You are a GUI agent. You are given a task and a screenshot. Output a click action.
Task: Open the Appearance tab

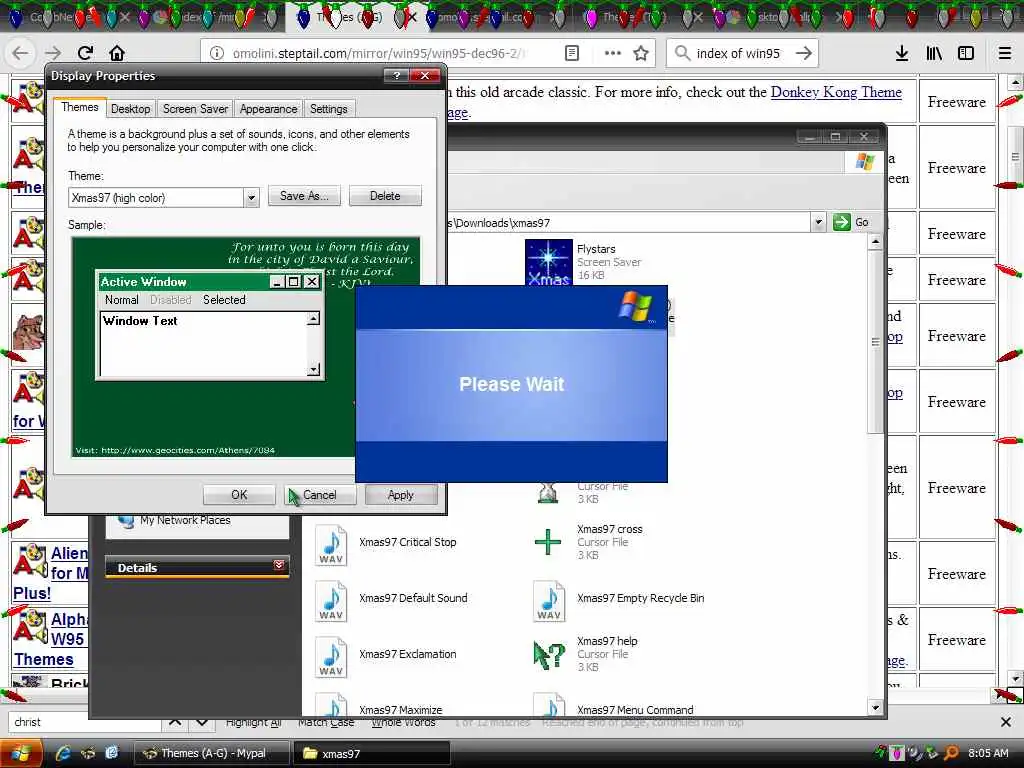coord(268,109)
